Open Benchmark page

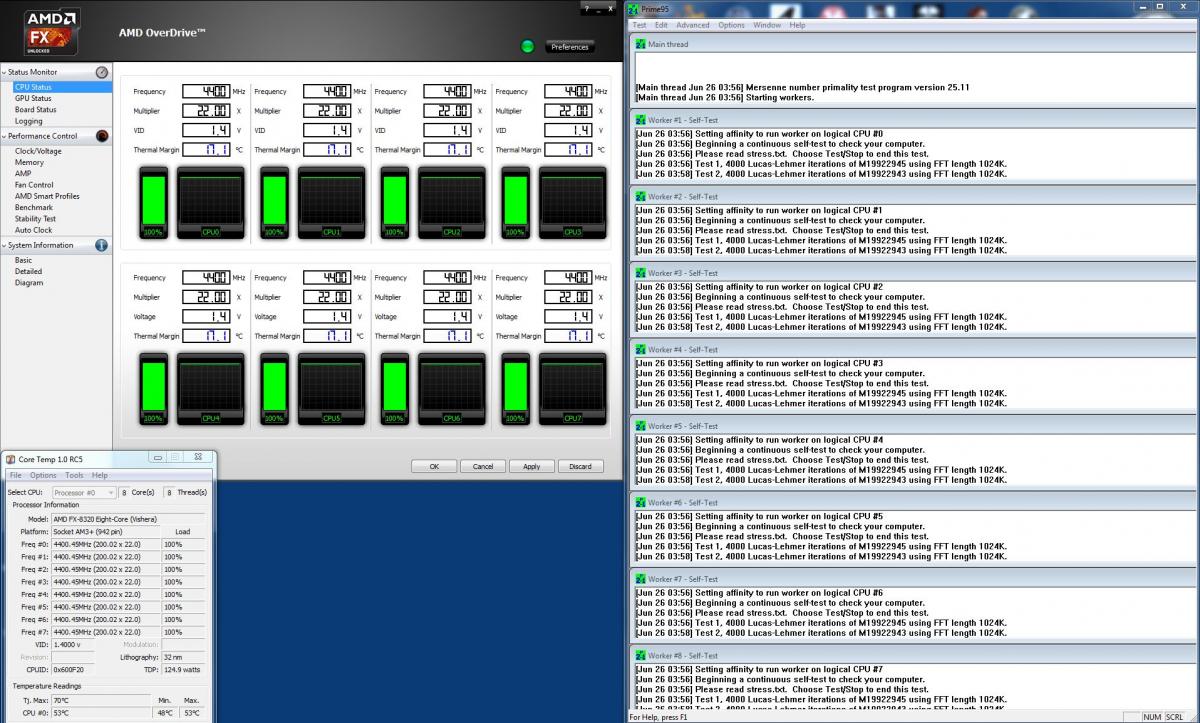pyautogui.click(x=34, y=207)
